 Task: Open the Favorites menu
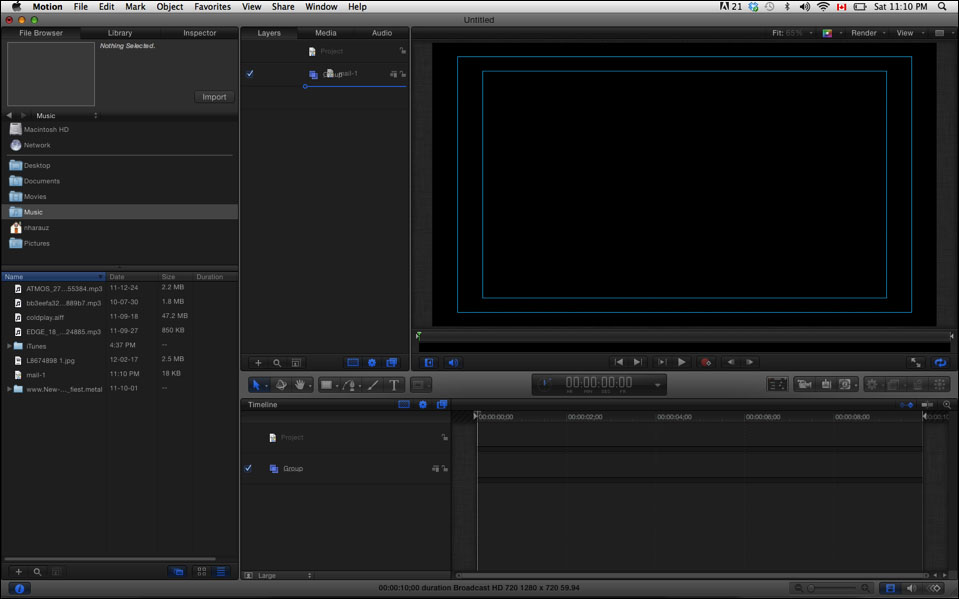(x=212, y=7)
